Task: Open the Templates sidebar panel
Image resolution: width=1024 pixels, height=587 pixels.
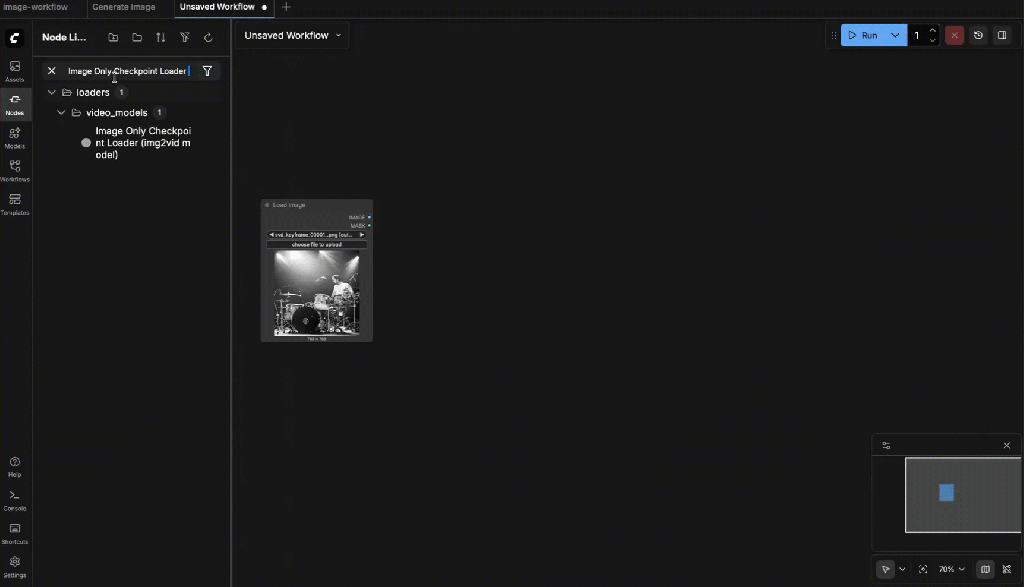Action: tap(15, 204)
